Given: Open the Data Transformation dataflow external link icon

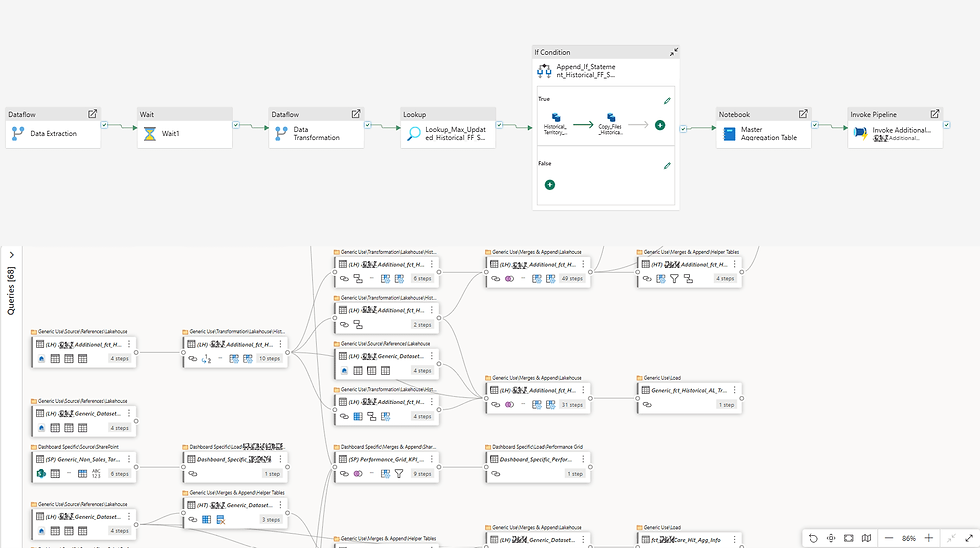Looking at the screenshot, I should click(x=356, y=114).
